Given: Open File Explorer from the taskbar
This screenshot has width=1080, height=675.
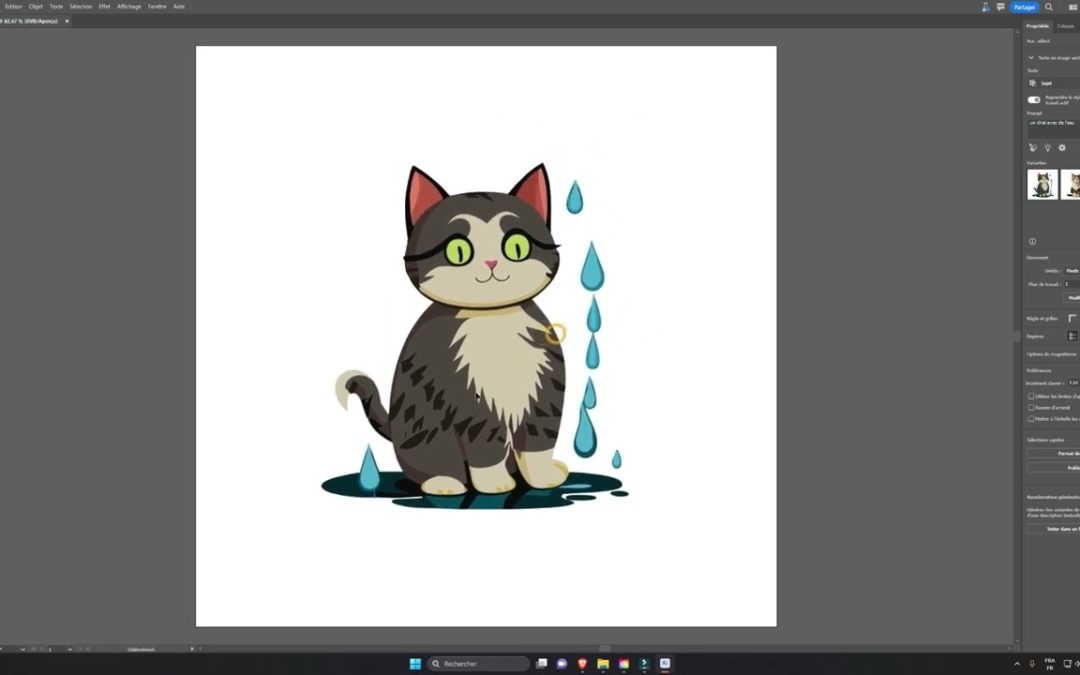Looking at the screenshot, I should pyautogui.click(x=603, y=664).
